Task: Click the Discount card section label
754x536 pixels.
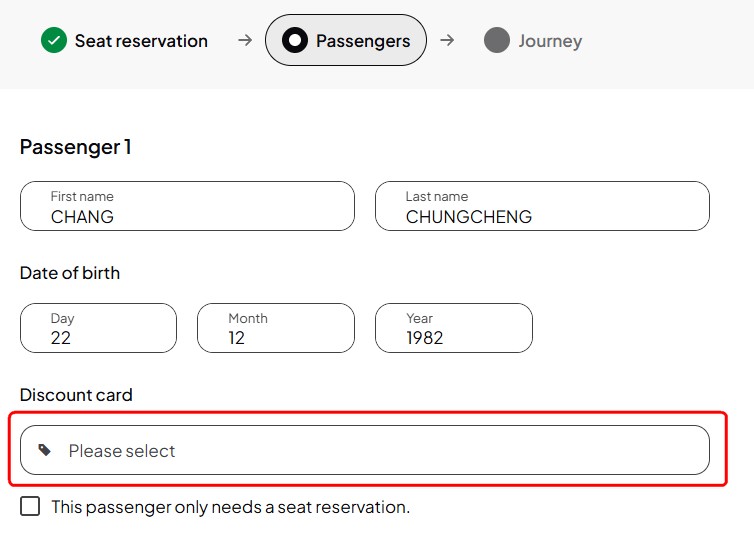Action: pyautogui.click(x=76, y=395)
